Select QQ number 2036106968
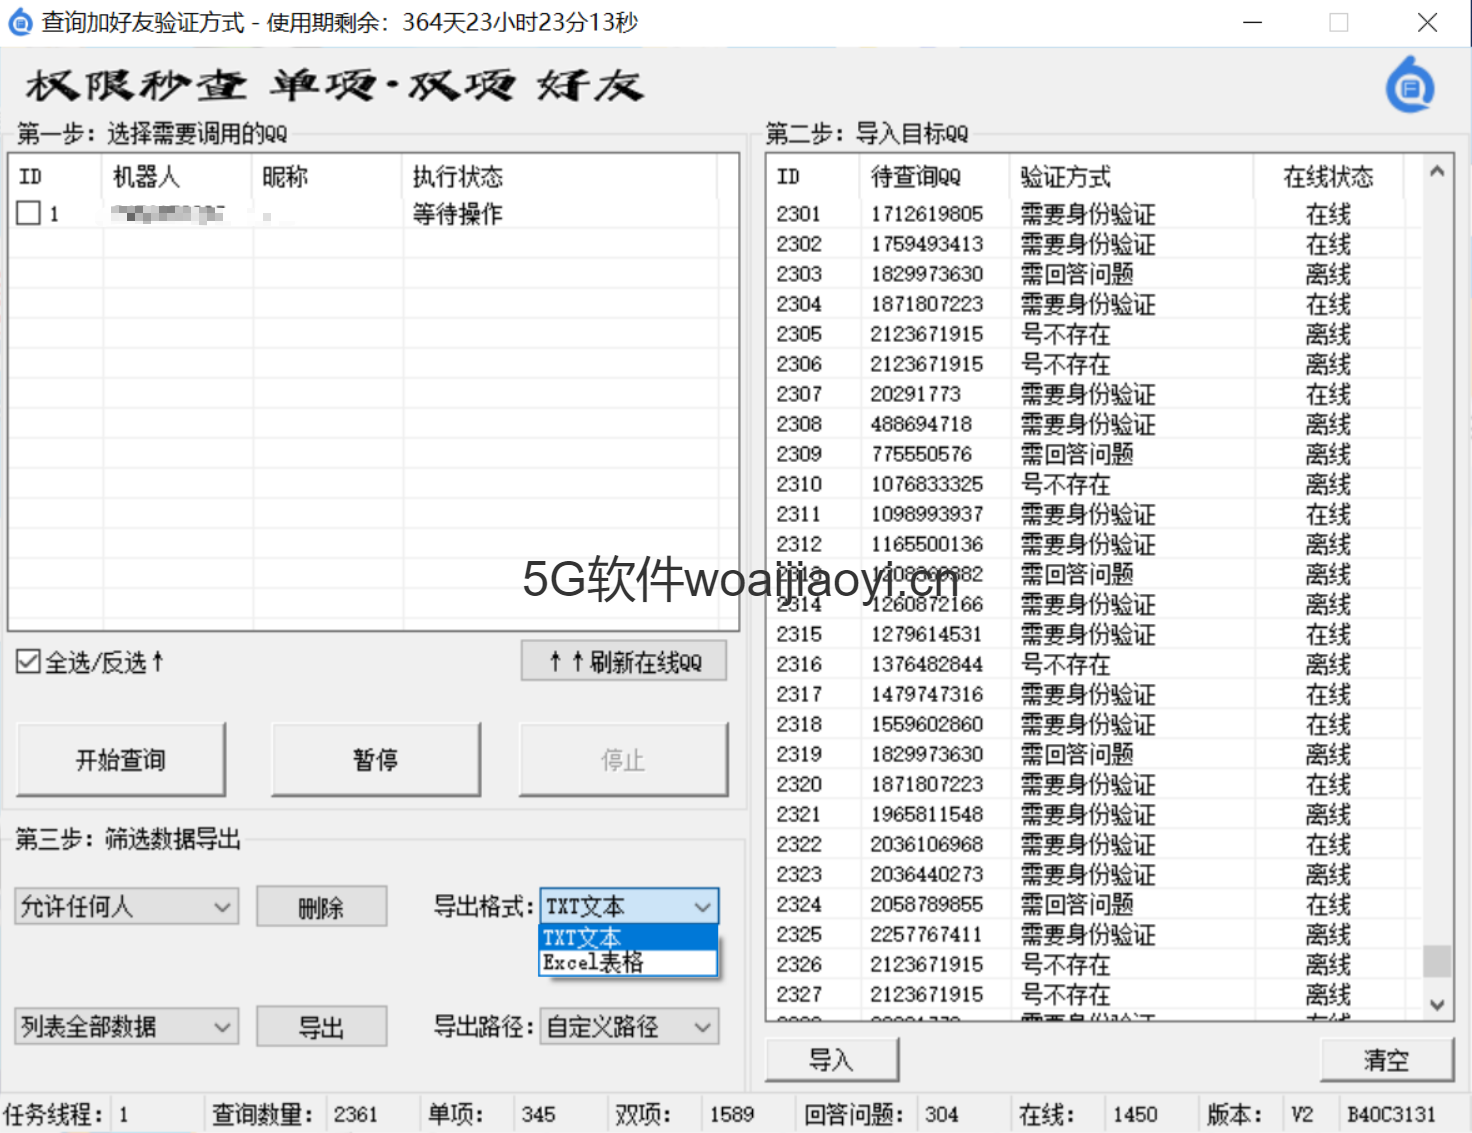Viewport: 1472px width, 1133px height. tap(926, 844)
